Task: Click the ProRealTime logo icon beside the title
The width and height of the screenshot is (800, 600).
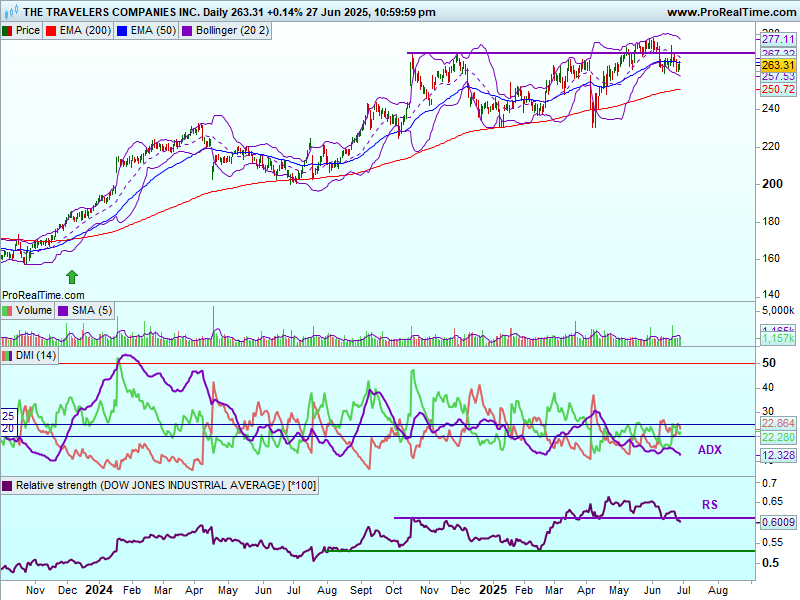Action: (9, 12)
